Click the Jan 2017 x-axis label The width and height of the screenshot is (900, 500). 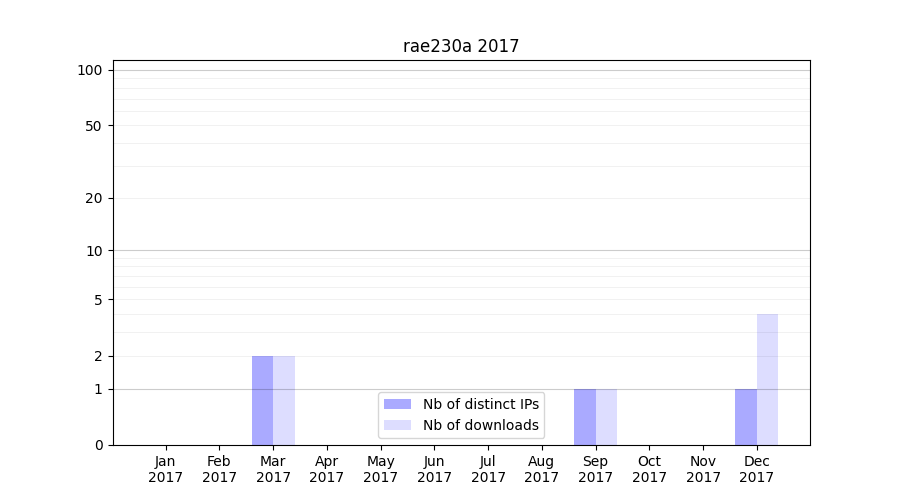click(166, 469)
